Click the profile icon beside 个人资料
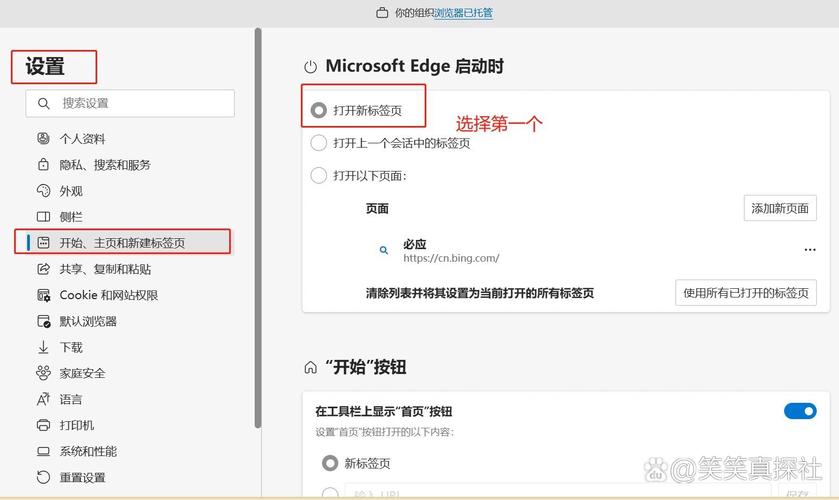 (x=43, y=139)
